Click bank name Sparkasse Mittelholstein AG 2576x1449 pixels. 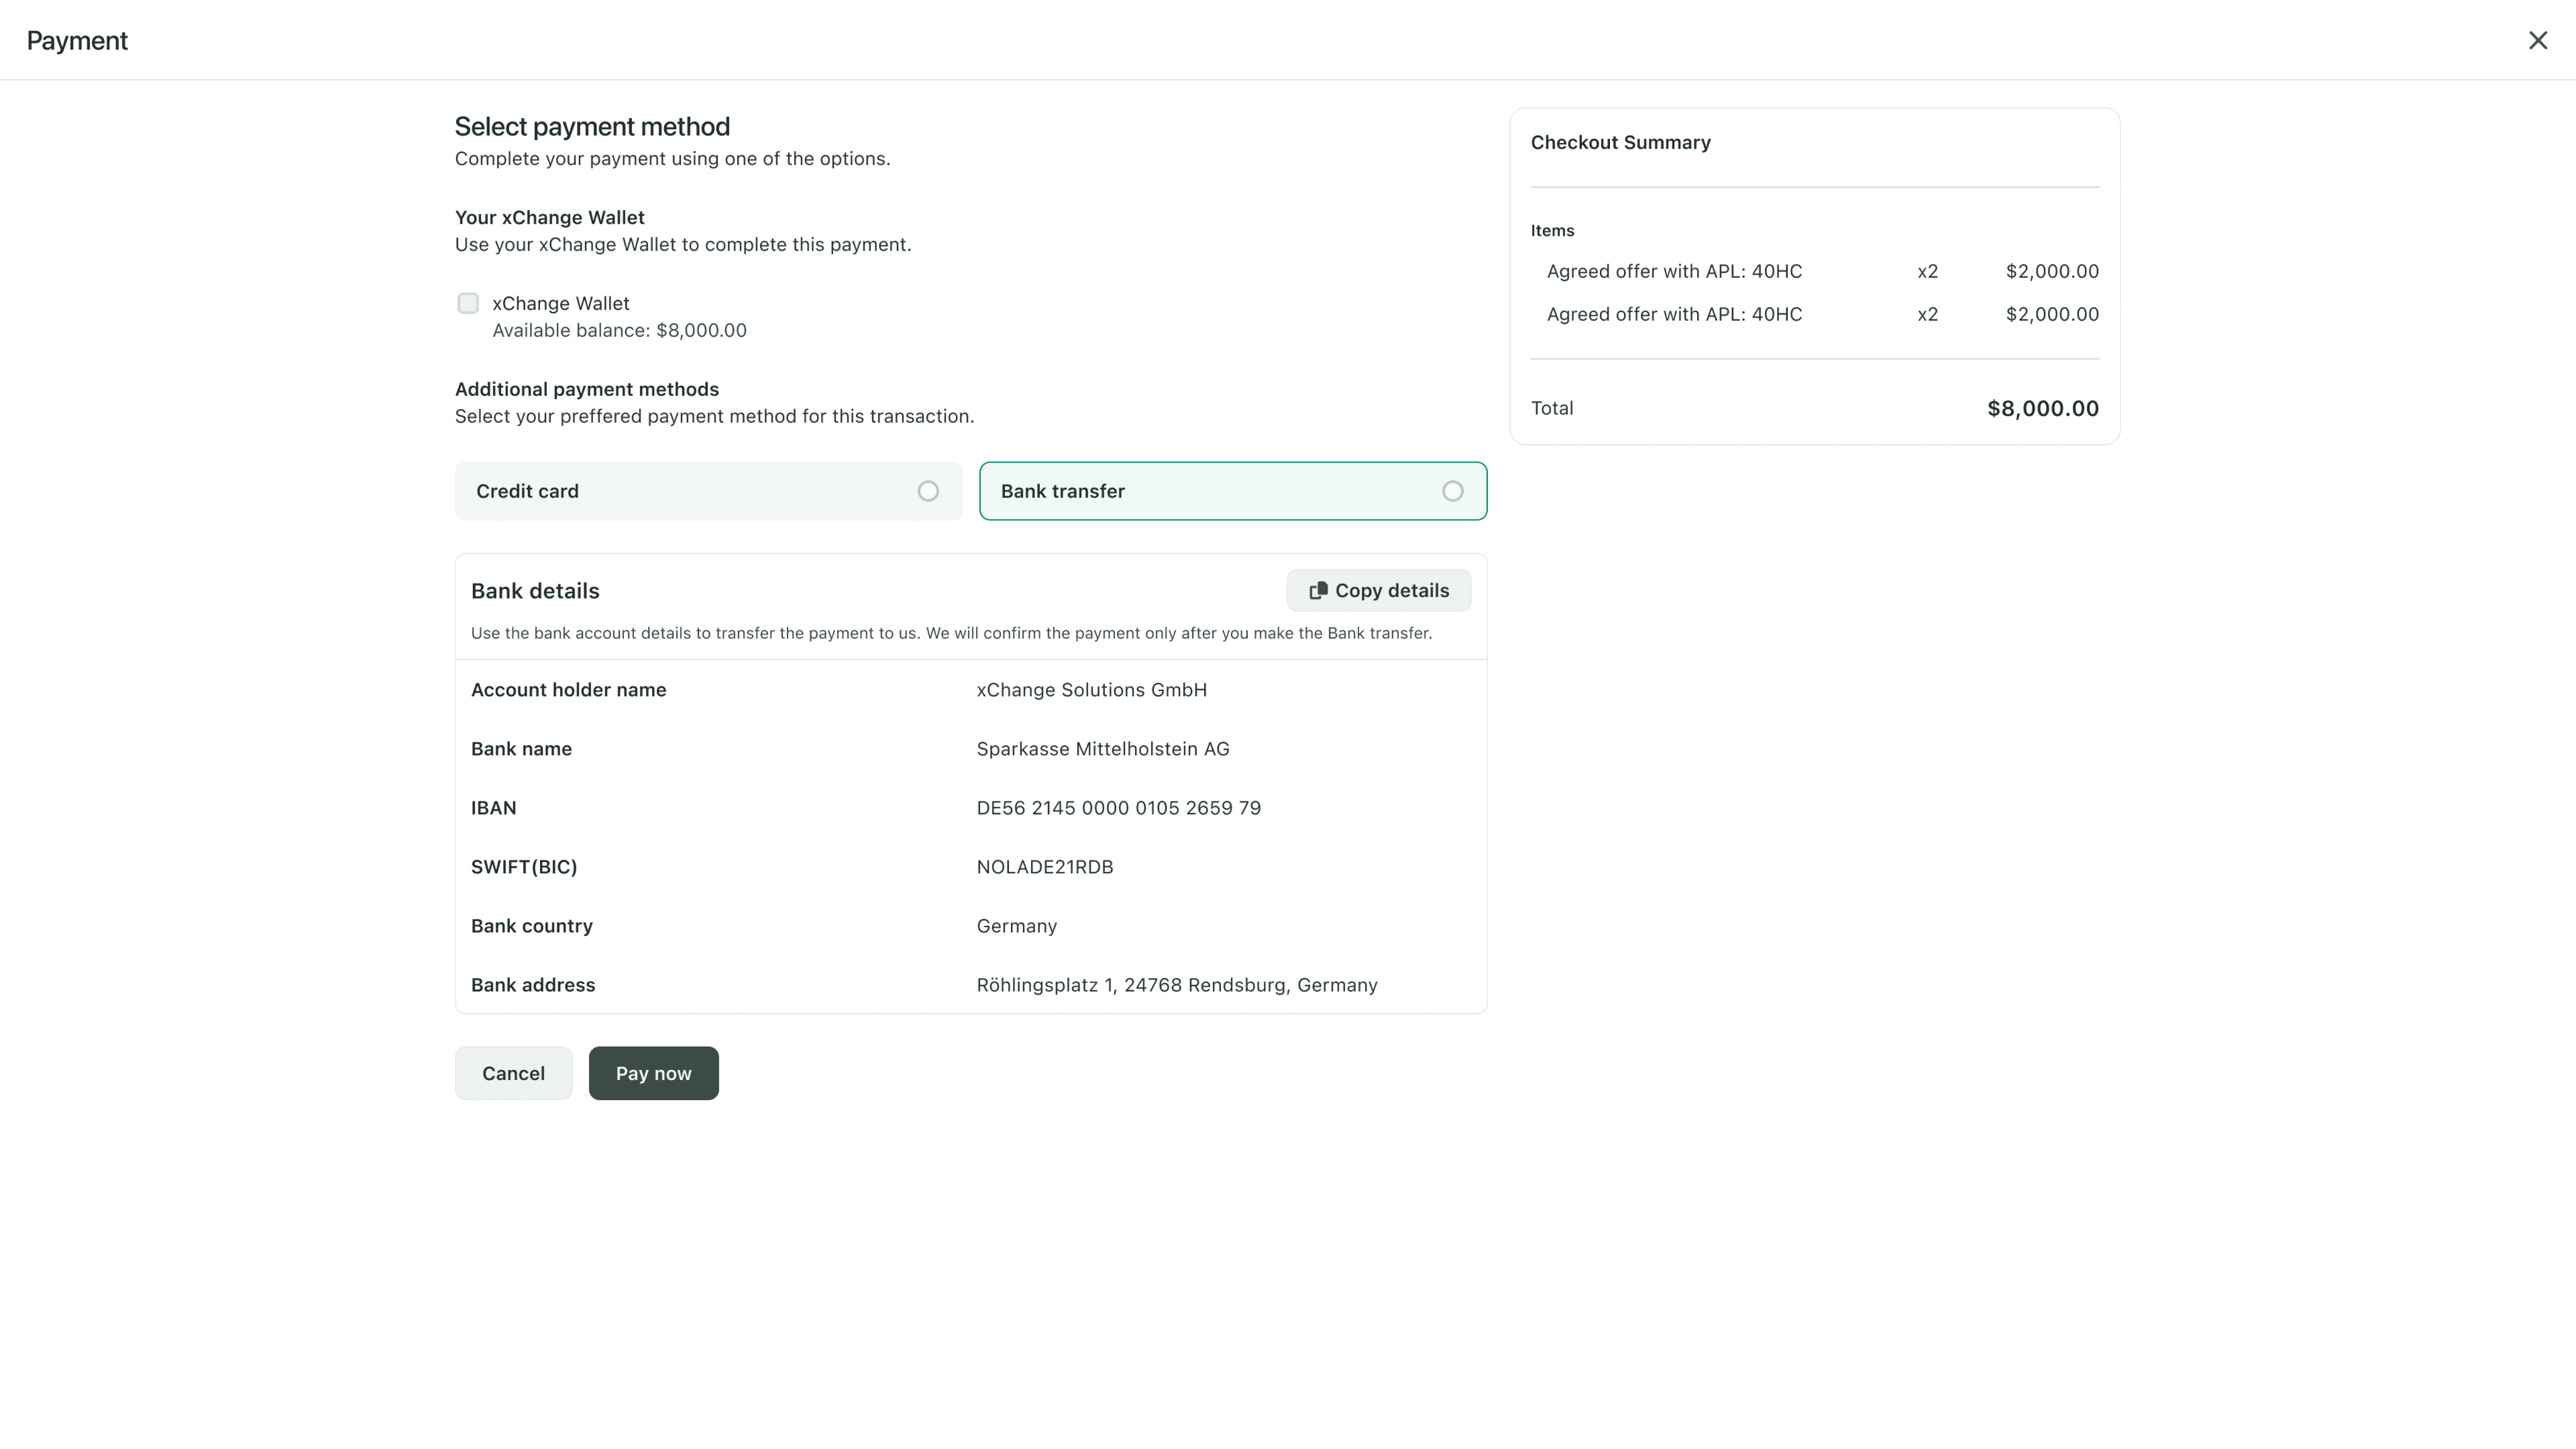point(1102,749)
